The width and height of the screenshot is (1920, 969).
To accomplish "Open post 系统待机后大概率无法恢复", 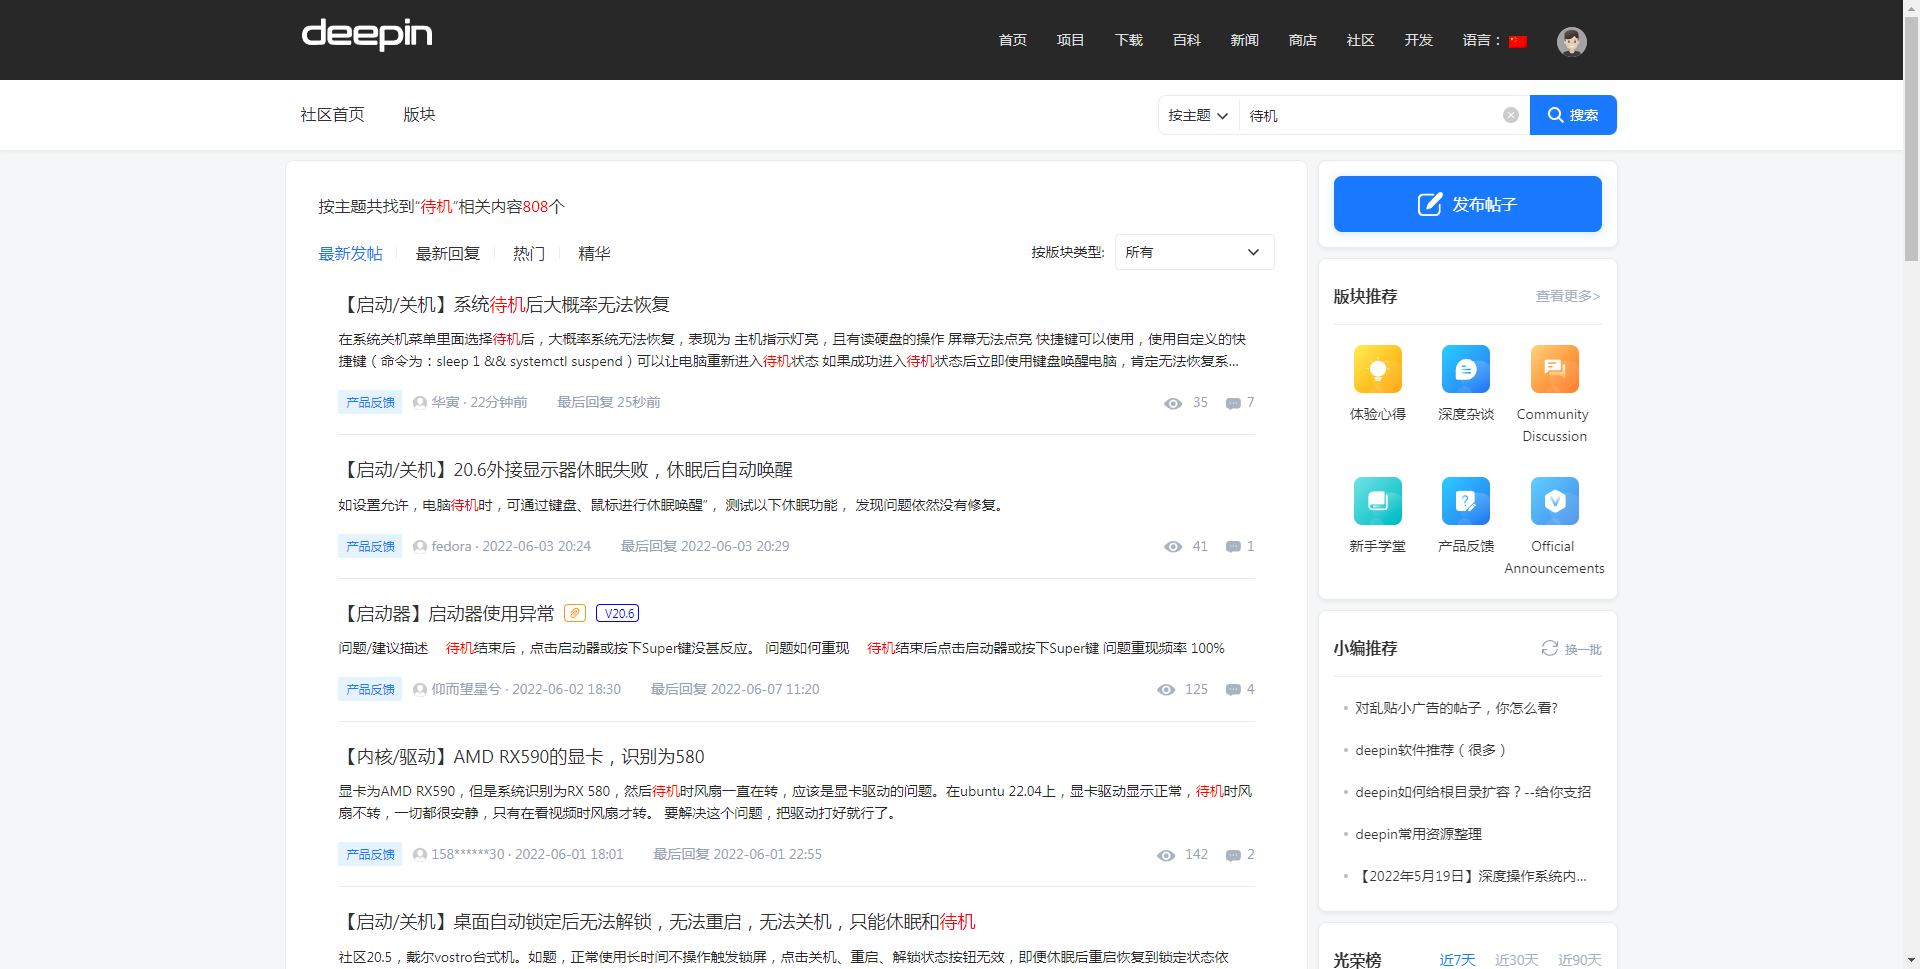I will point(506,305).
